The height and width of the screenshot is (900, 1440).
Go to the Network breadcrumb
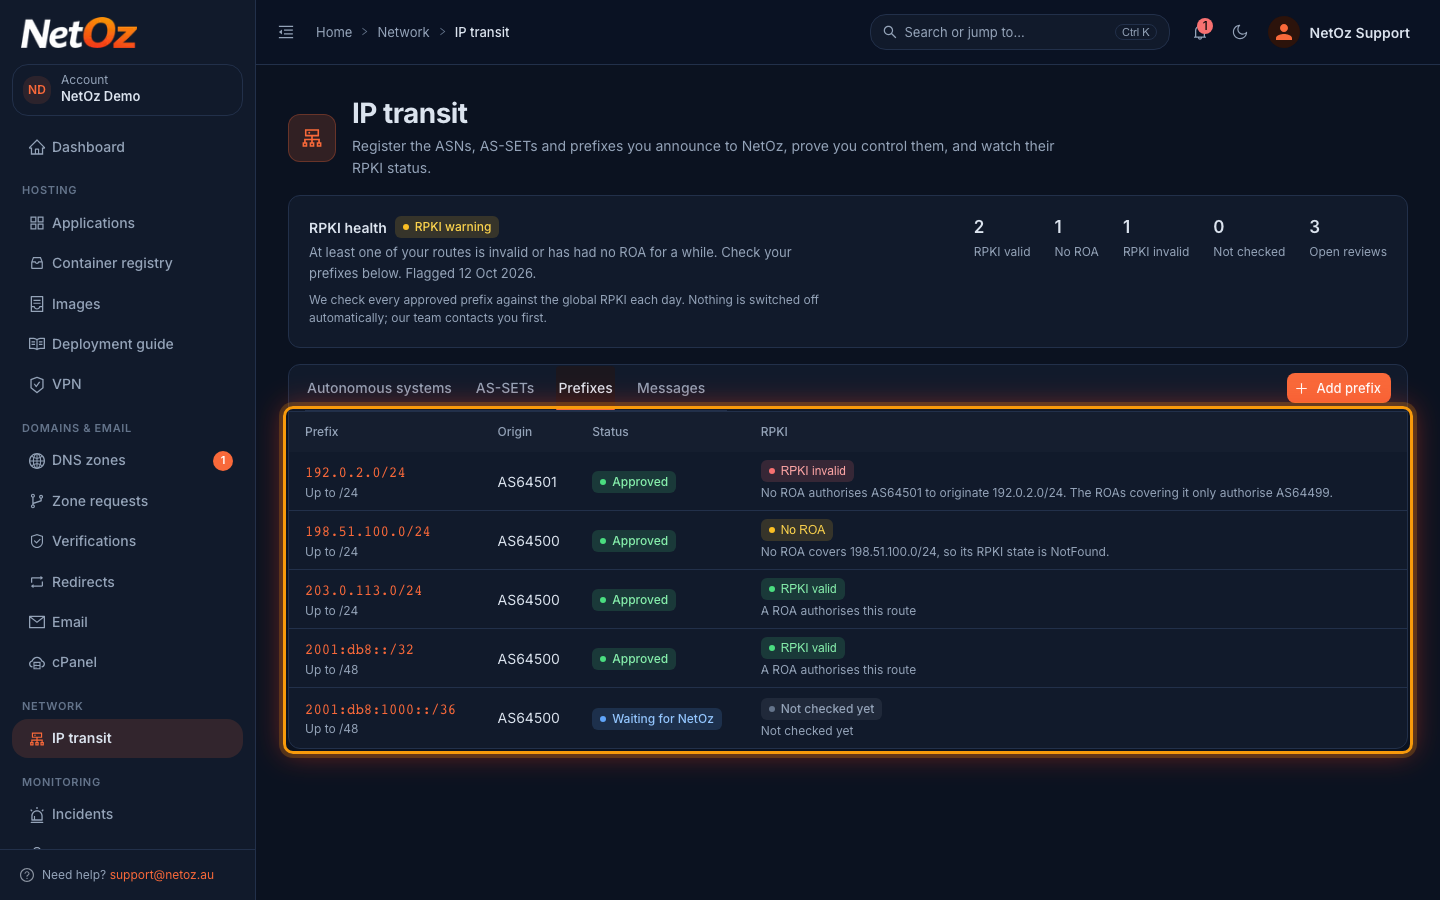pyautogui.click(x=403, y=32)
